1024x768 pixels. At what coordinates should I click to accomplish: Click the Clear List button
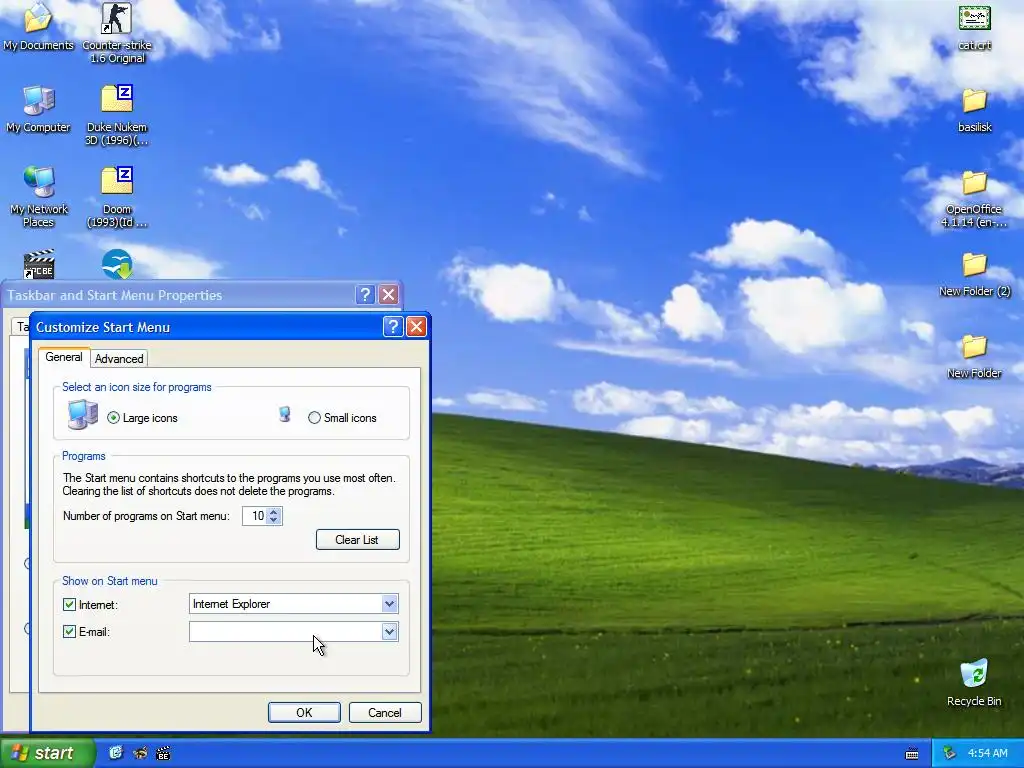(x=357, y=539)
